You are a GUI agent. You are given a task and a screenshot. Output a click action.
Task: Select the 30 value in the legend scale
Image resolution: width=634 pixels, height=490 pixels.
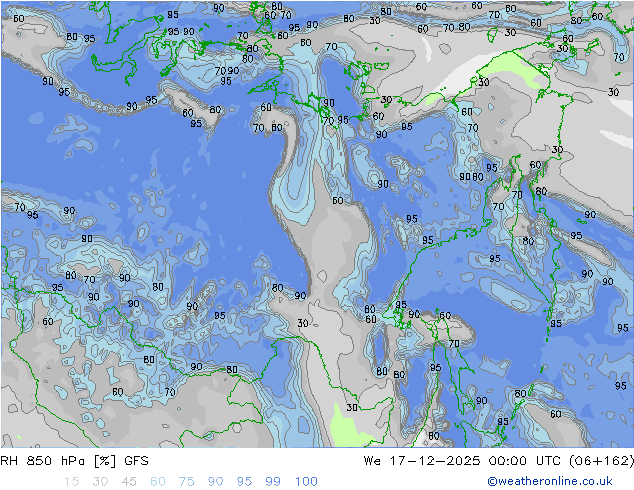(100, 482)
